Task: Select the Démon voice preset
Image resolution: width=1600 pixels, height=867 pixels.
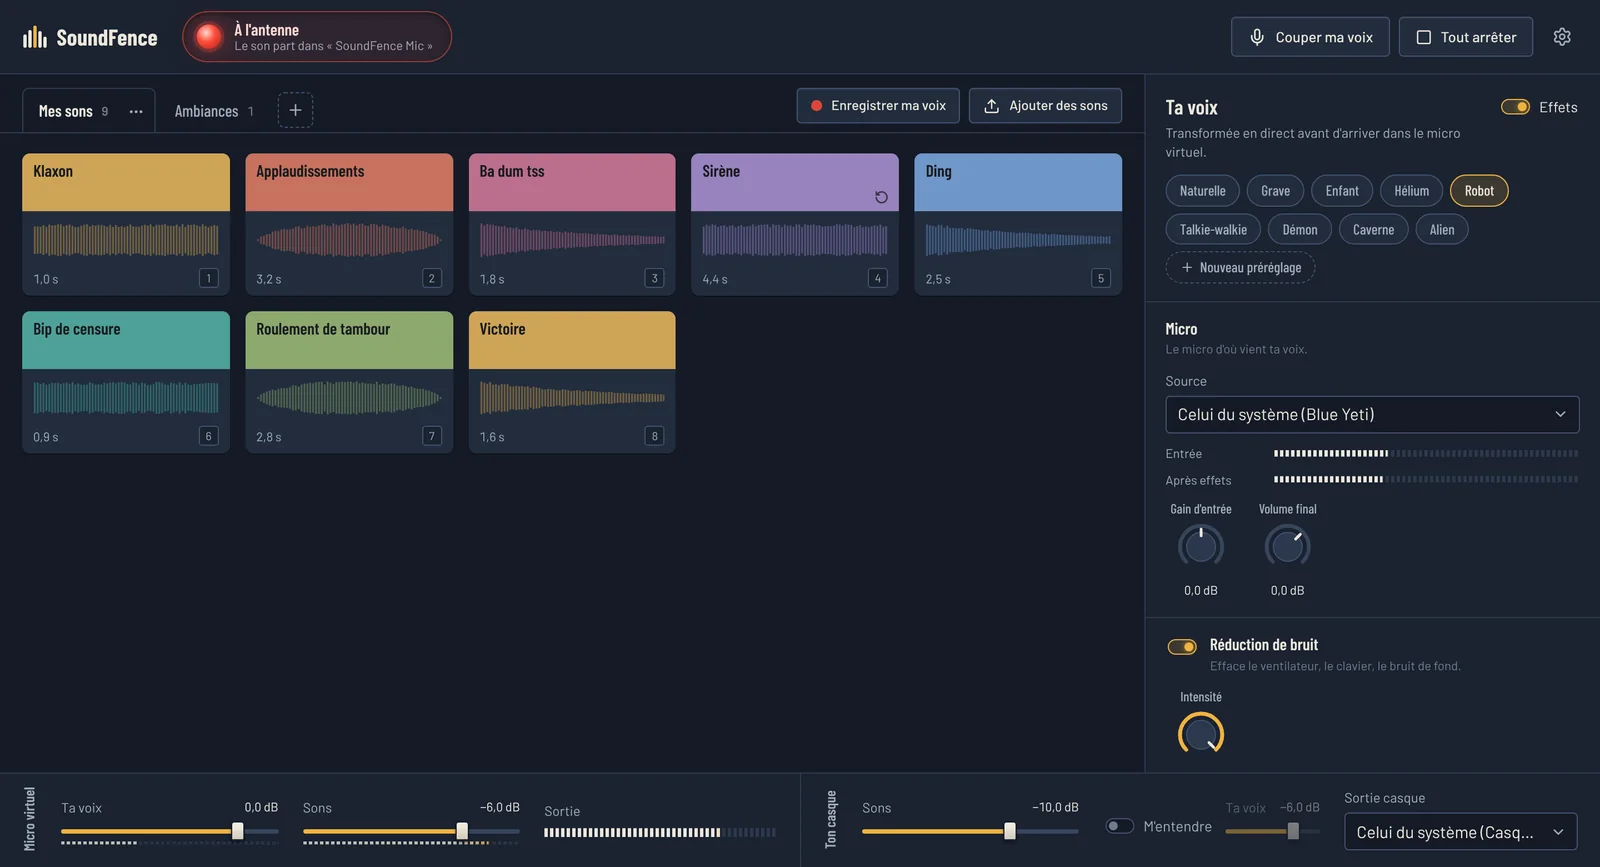Action: [x=1300, y=230]
